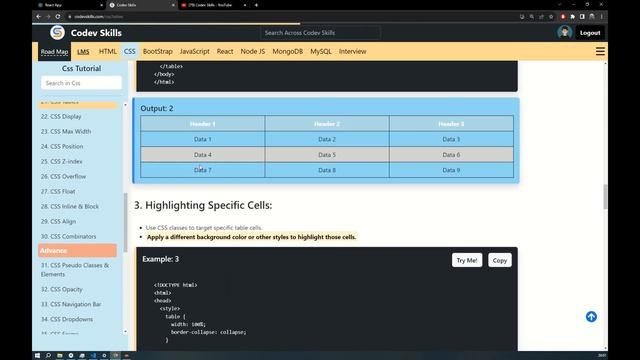Click sidebar scrollbar down arrow
The height and width of the screenshot is (360, 640).
click(125, 331)
